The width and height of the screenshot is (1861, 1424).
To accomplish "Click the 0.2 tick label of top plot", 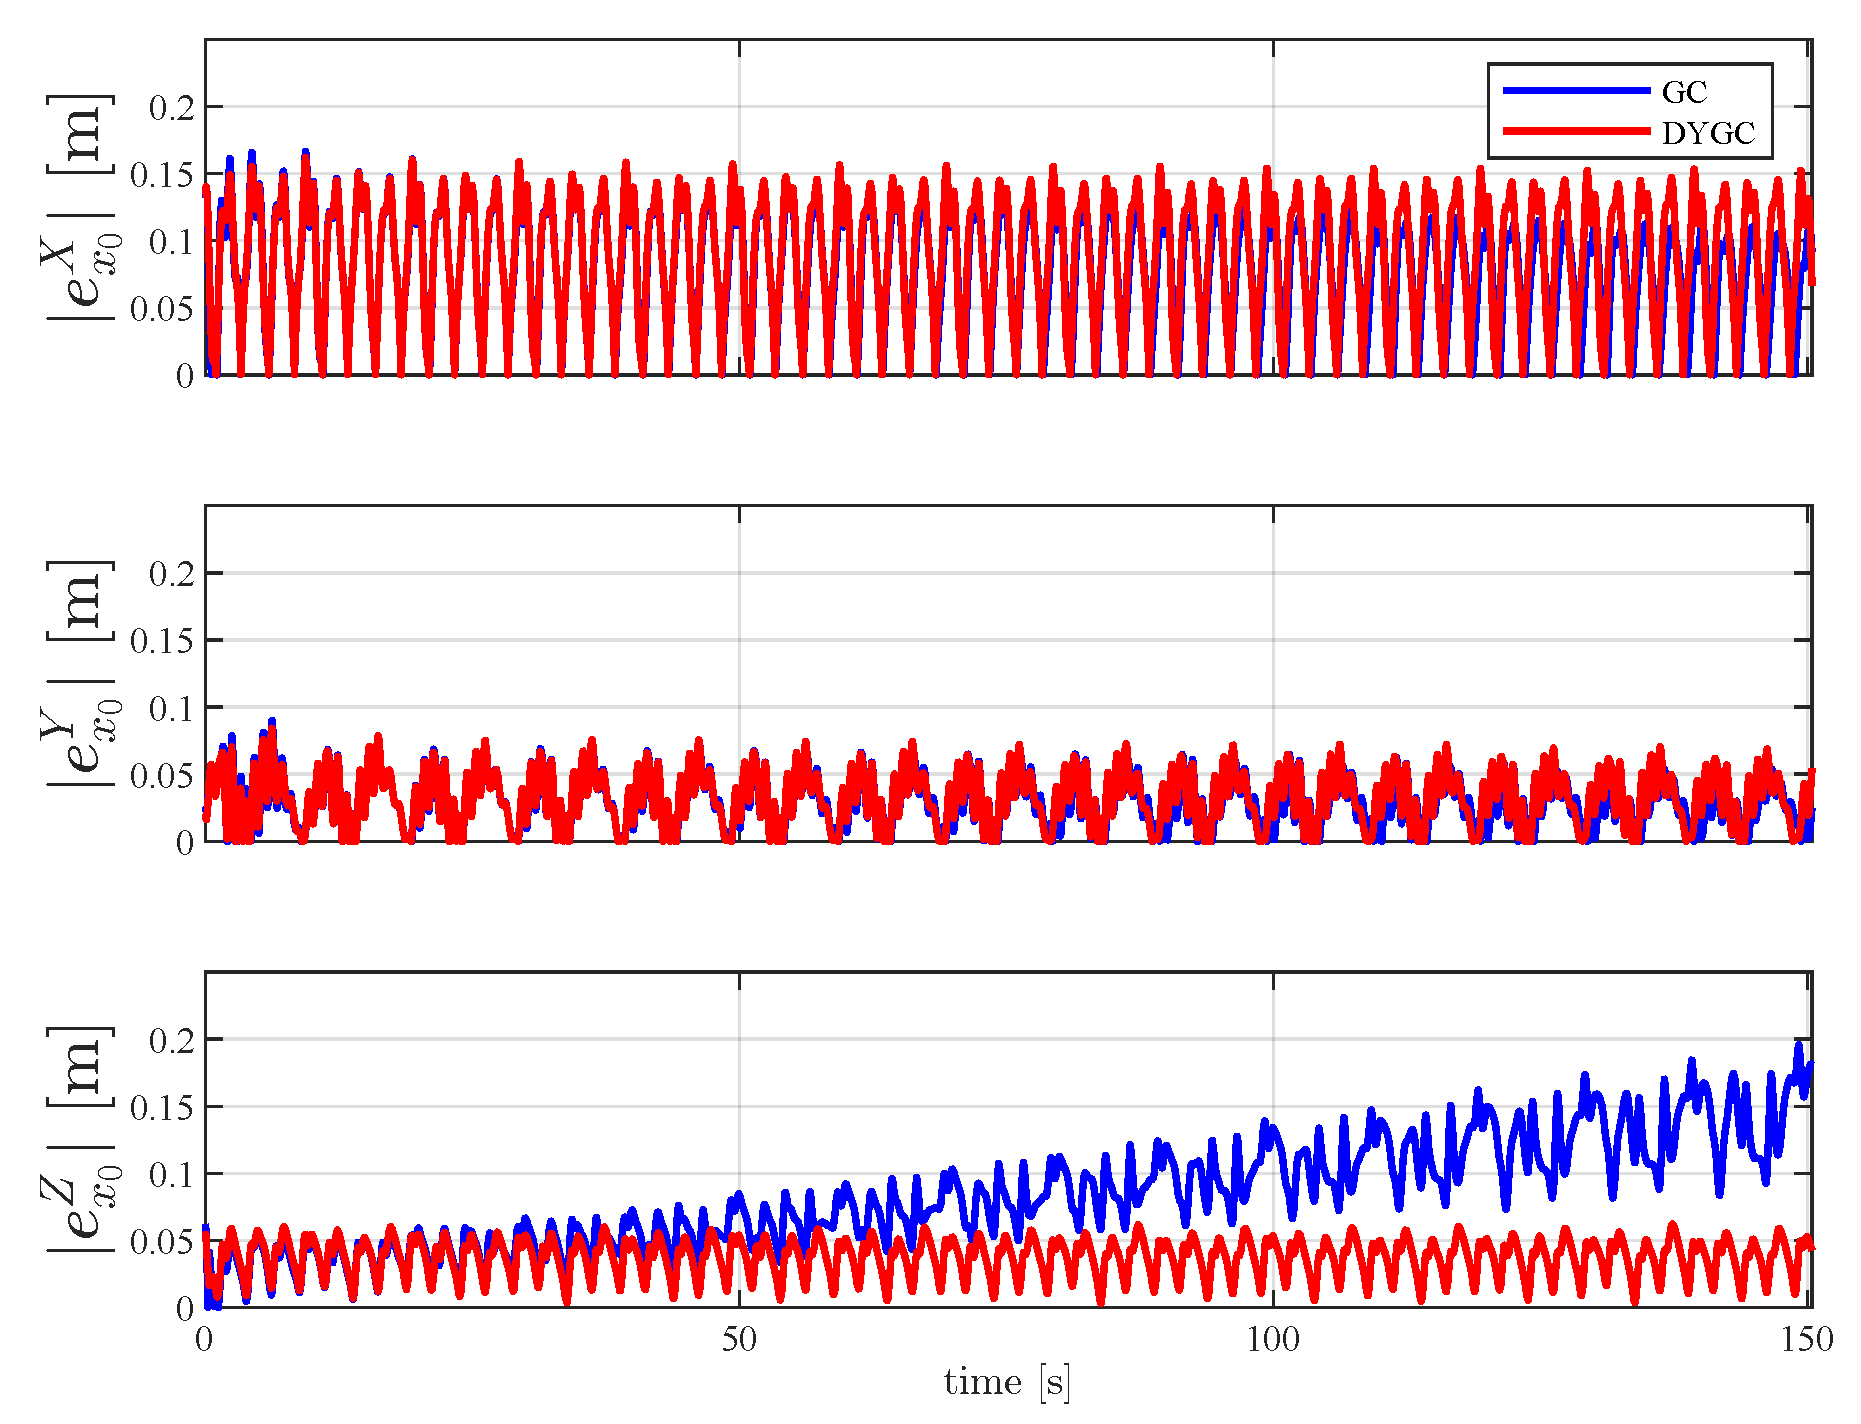I will point(172,107).
